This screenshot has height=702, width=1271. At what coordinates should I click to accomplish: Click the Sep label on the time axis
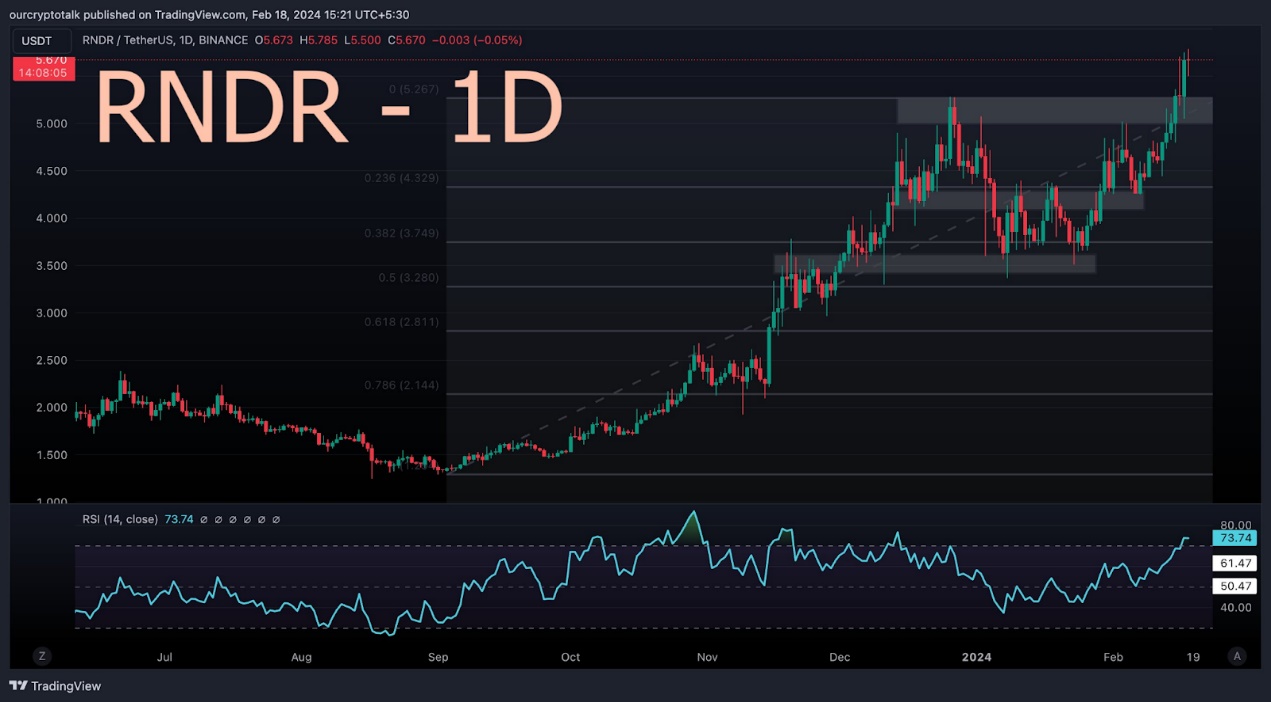pyautogui.click(x=437, y=657)
